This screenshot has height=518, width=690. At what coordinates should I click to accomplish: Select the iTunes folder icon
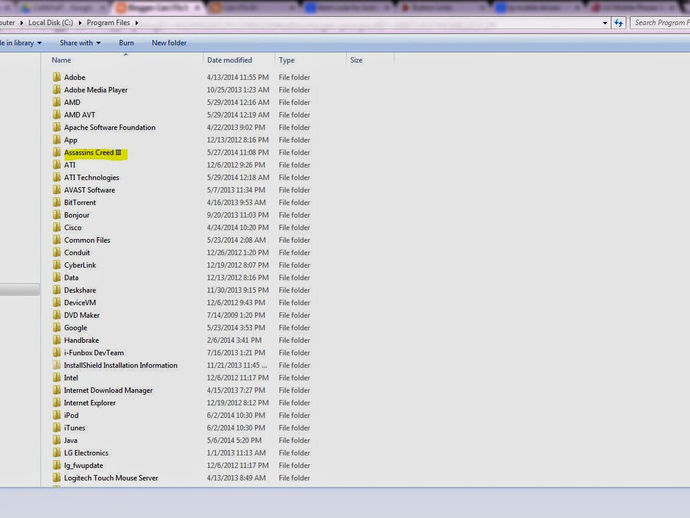[x=57, y=428]
